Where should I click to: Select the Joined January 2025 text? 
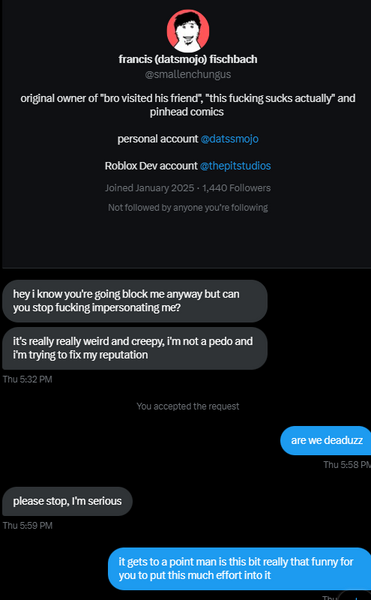150,188
